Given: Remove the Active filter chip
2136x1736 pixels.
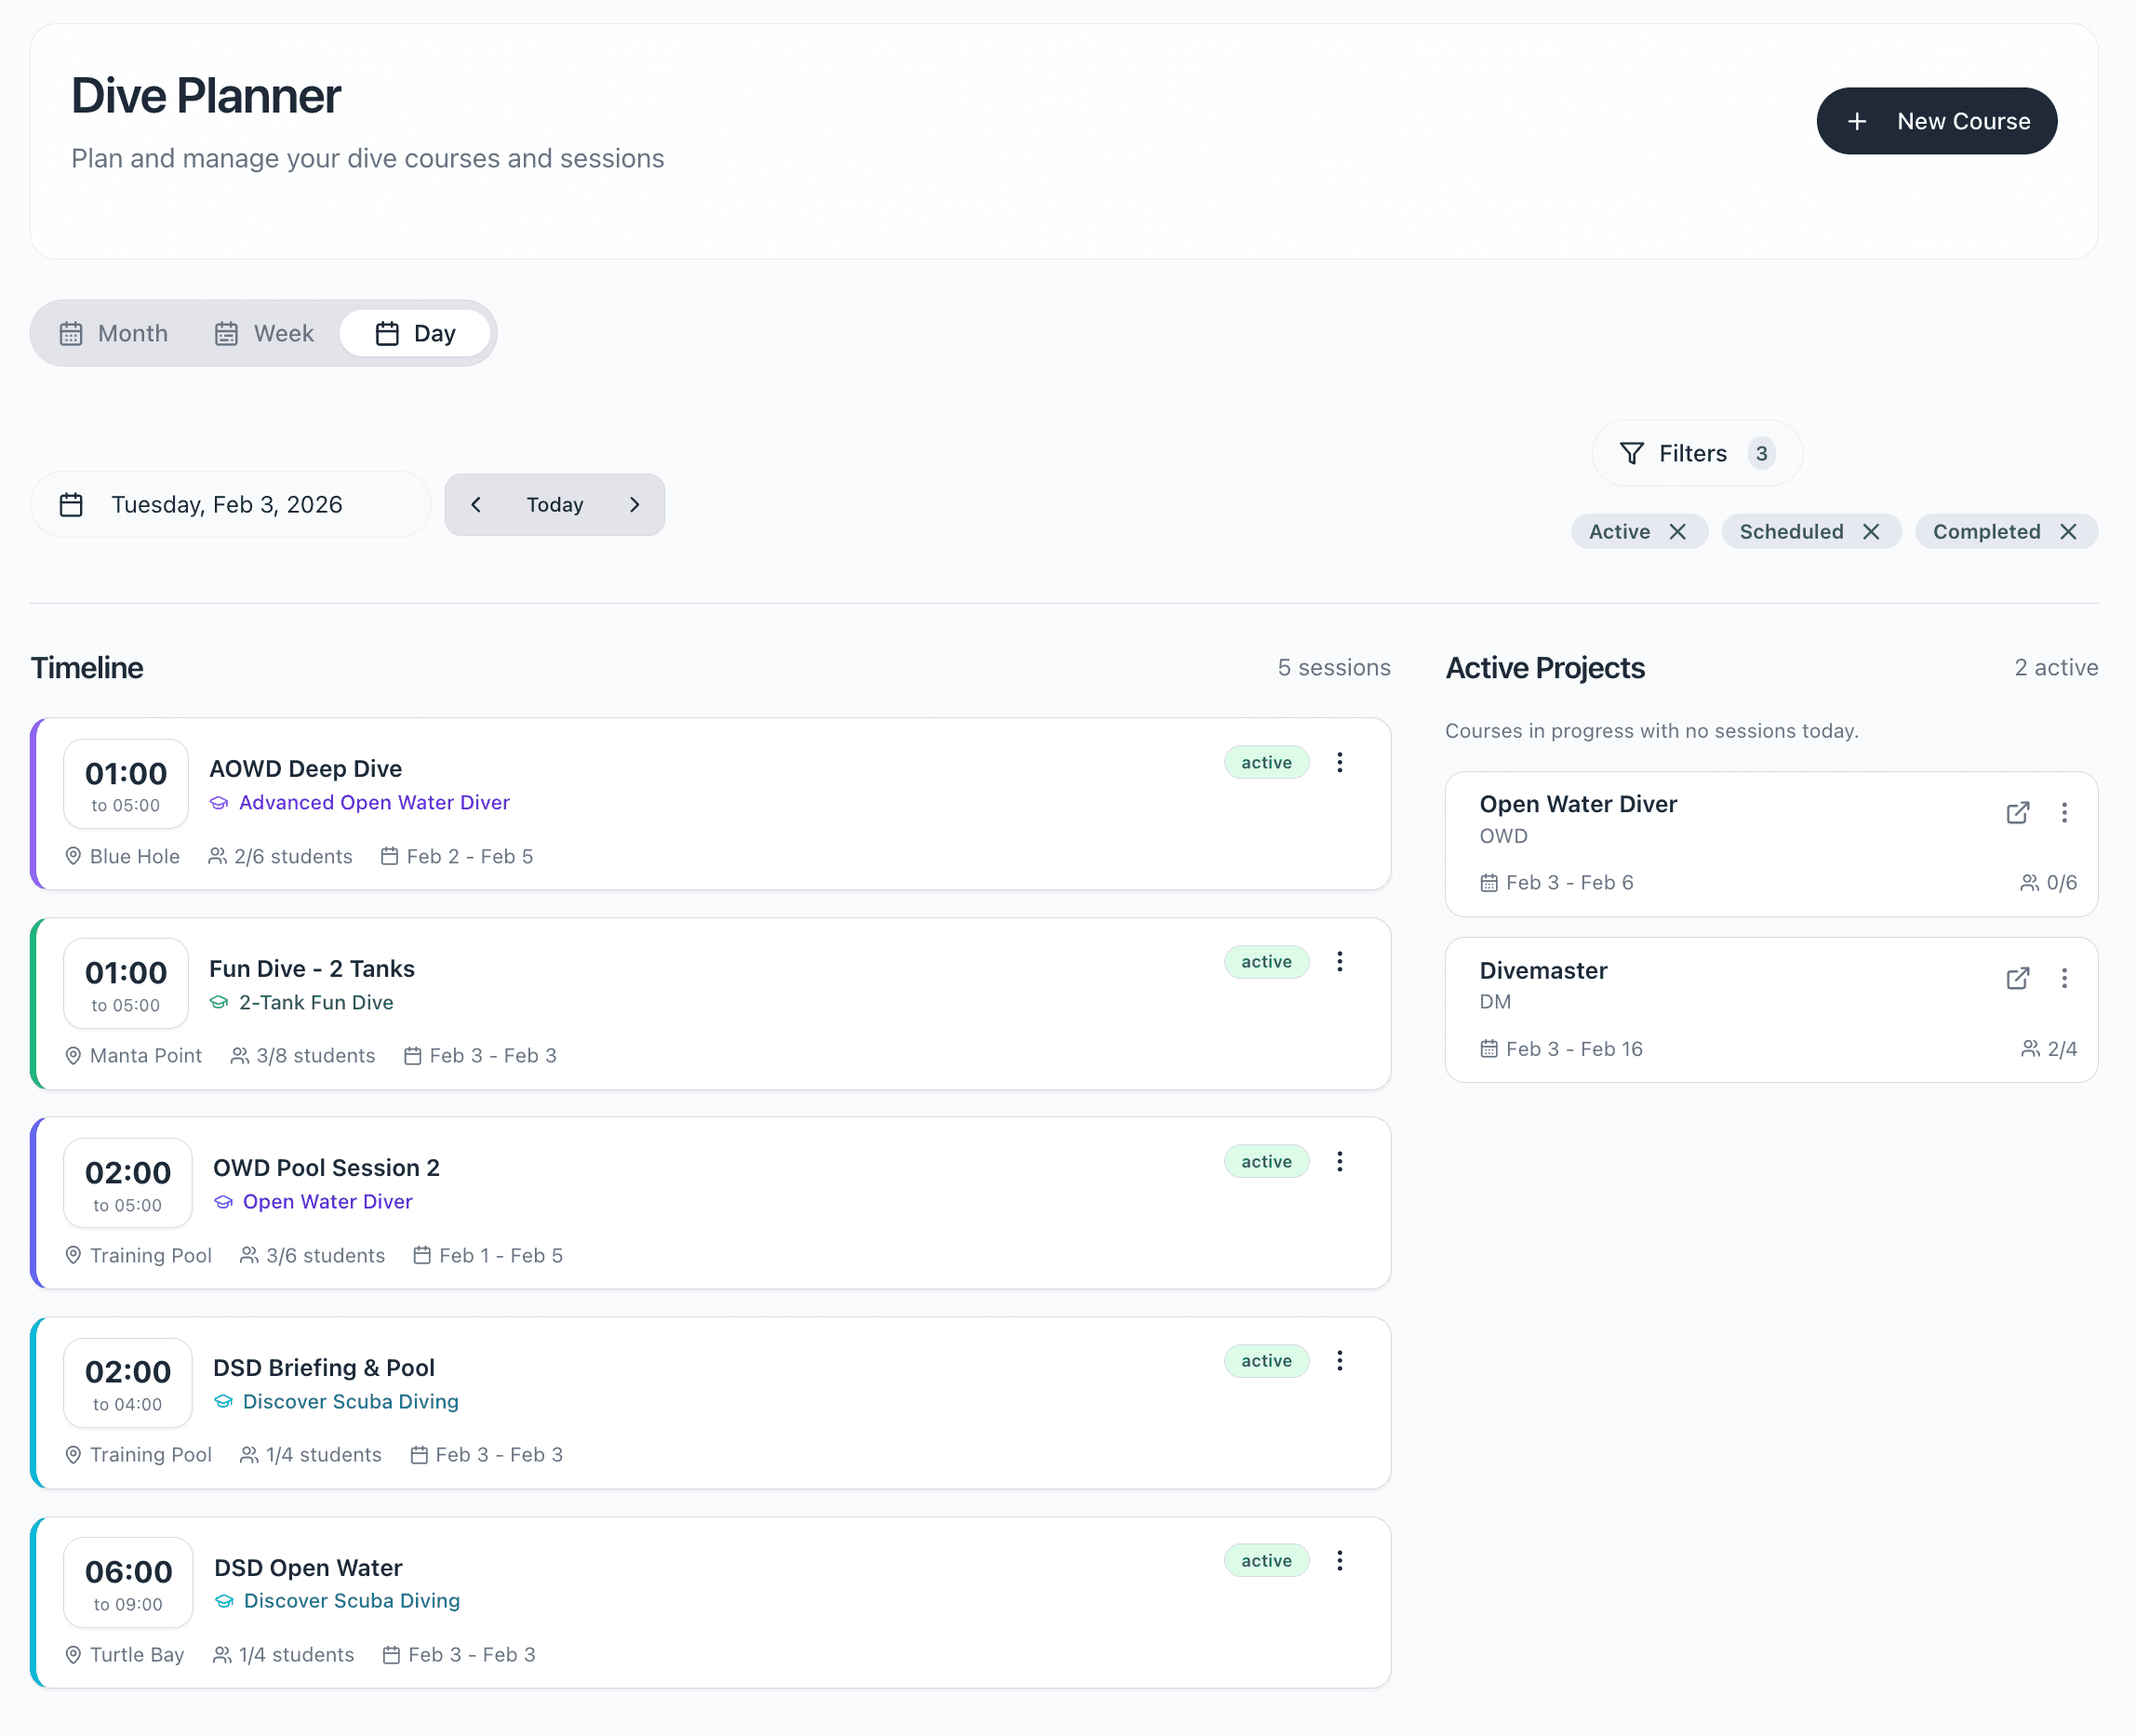Looking at the screenshot, I should [1677, 532].
